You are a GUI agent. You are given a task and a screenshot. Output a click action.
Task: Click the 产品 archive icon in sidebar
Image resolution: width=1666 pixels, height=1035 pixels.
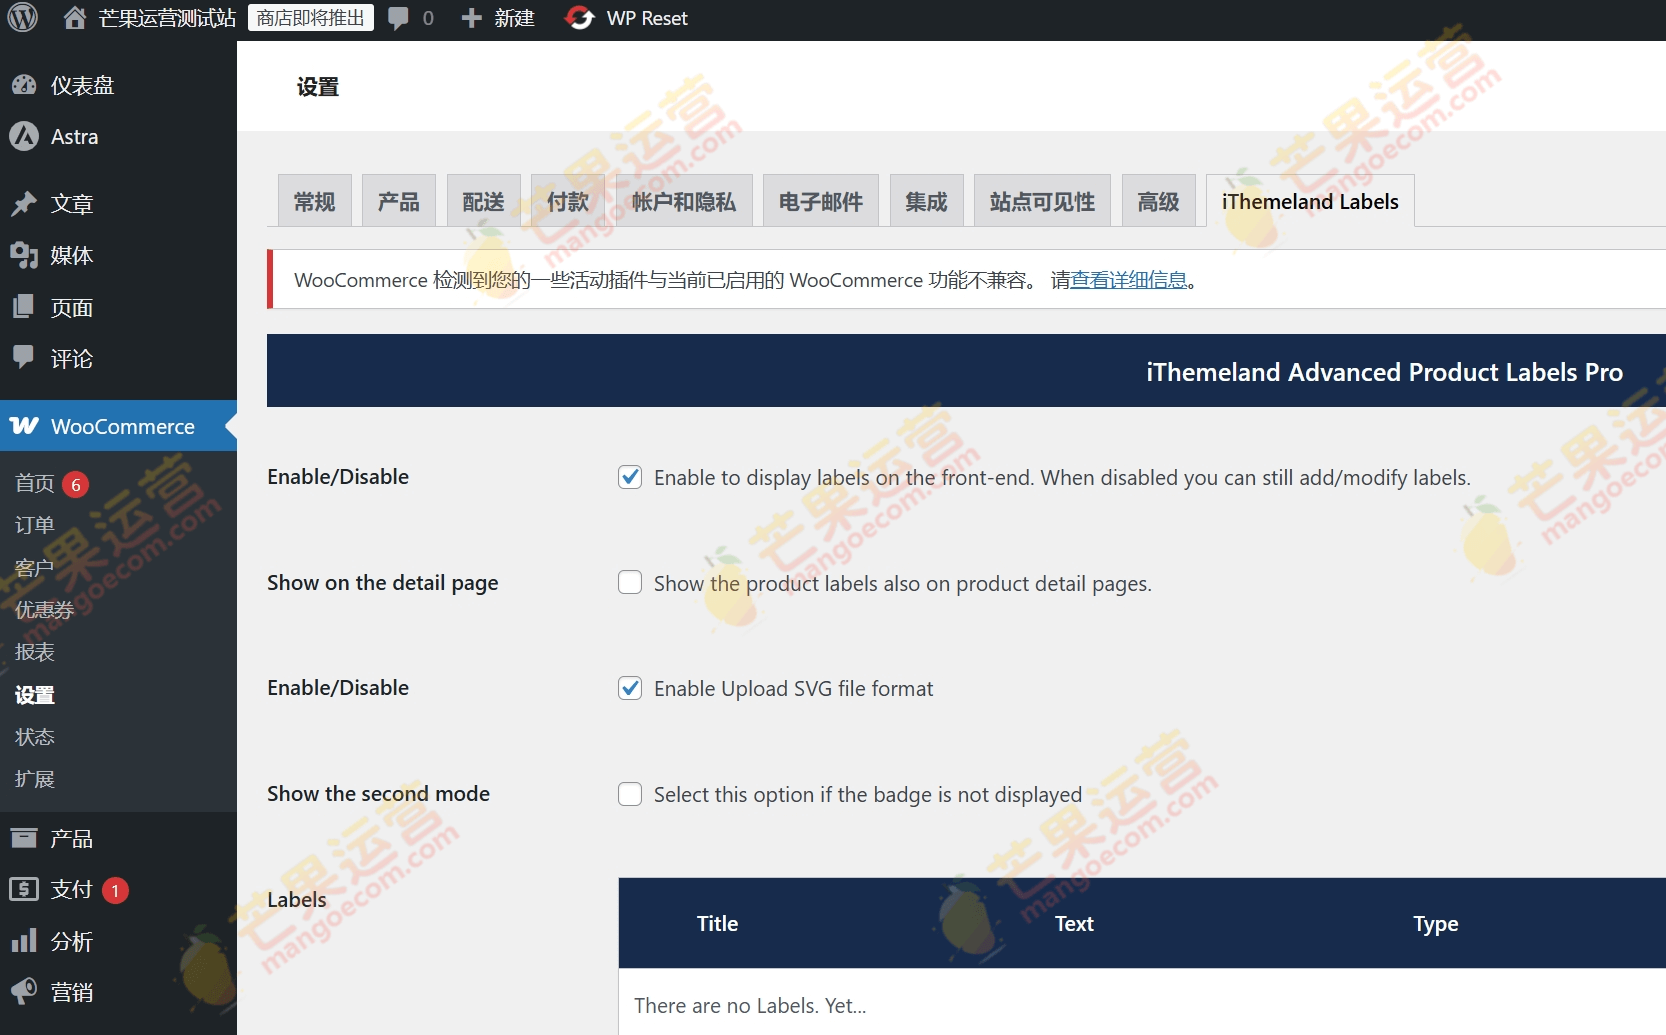(24, 838)
